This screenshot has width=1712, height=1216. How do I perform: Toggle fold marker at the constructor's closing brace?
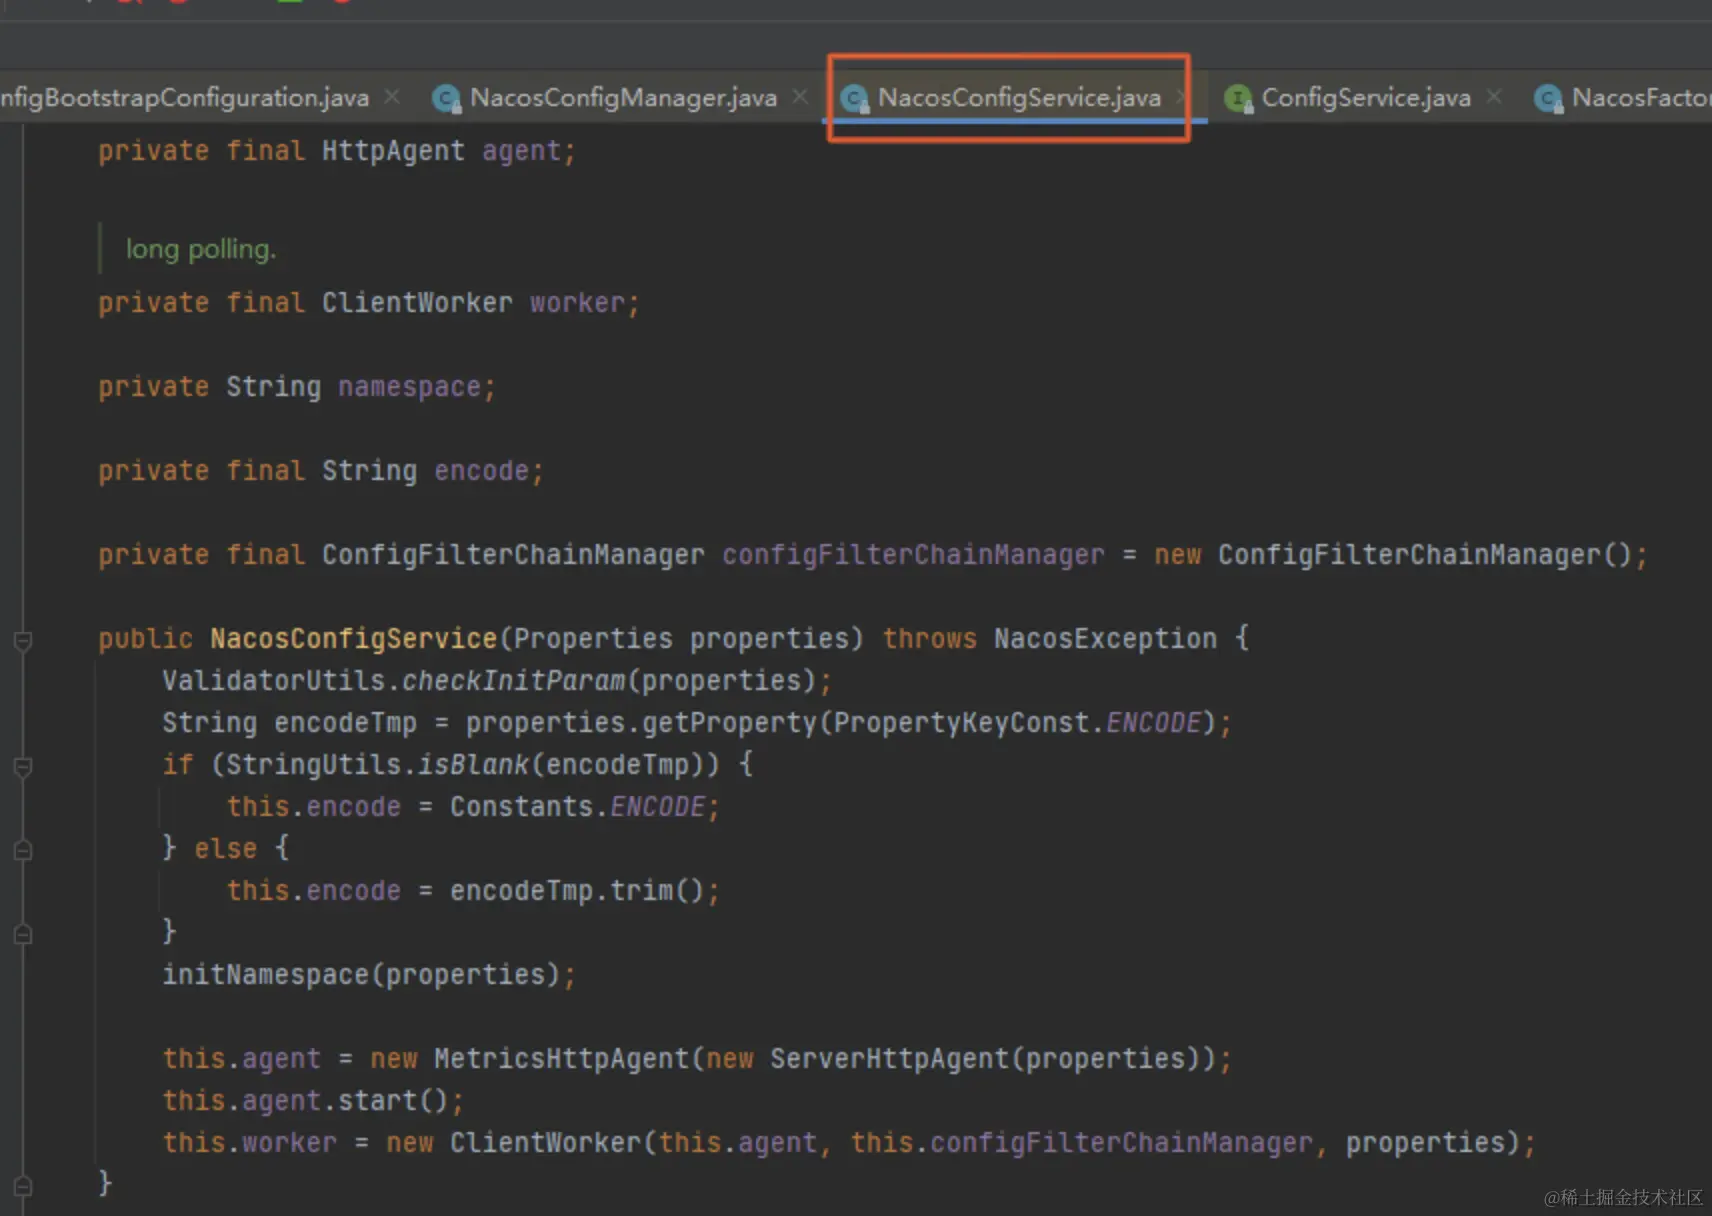pyautogui.click(x=23, y=1186)
